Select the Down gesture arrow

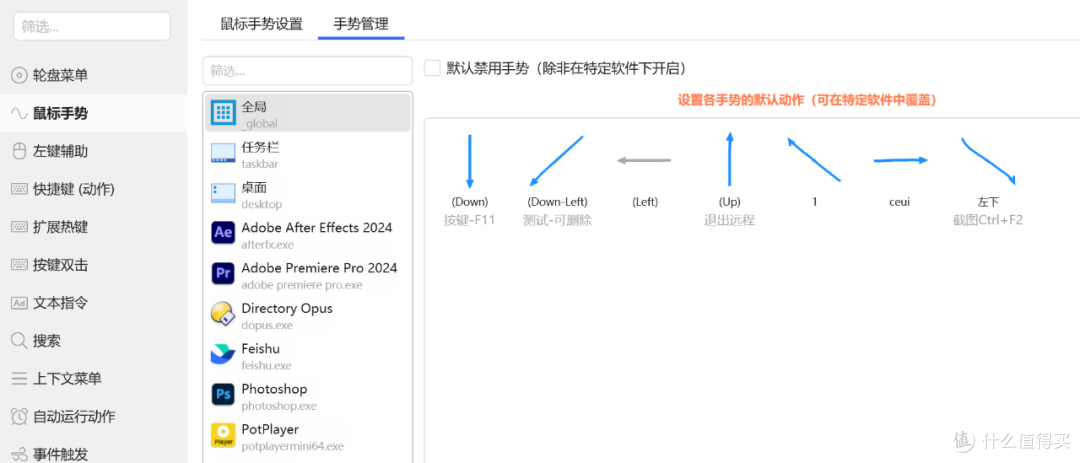(470, 161)
